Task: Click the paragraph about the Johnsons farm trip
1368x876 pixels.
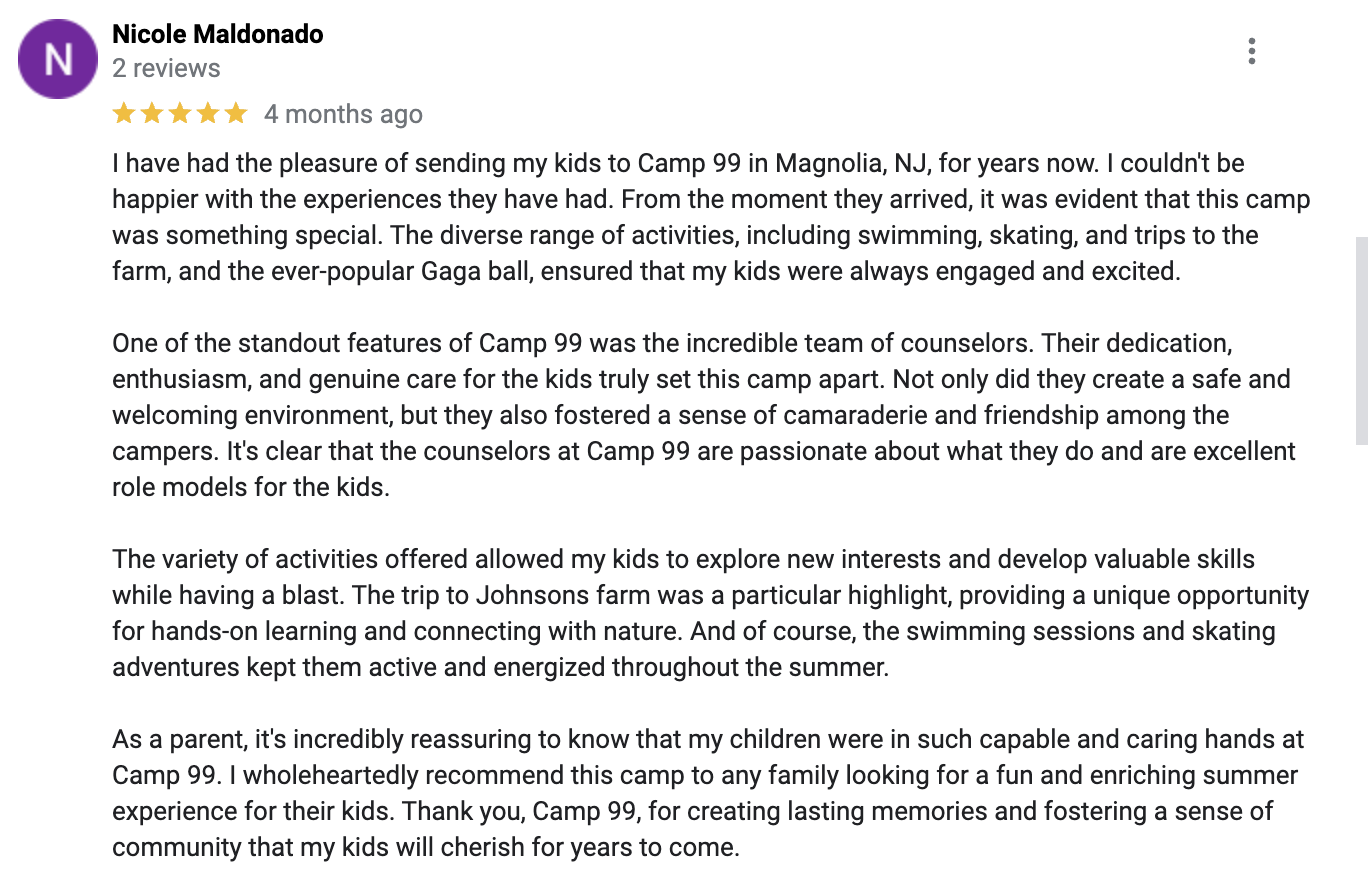Action: (x=710, y=613)
